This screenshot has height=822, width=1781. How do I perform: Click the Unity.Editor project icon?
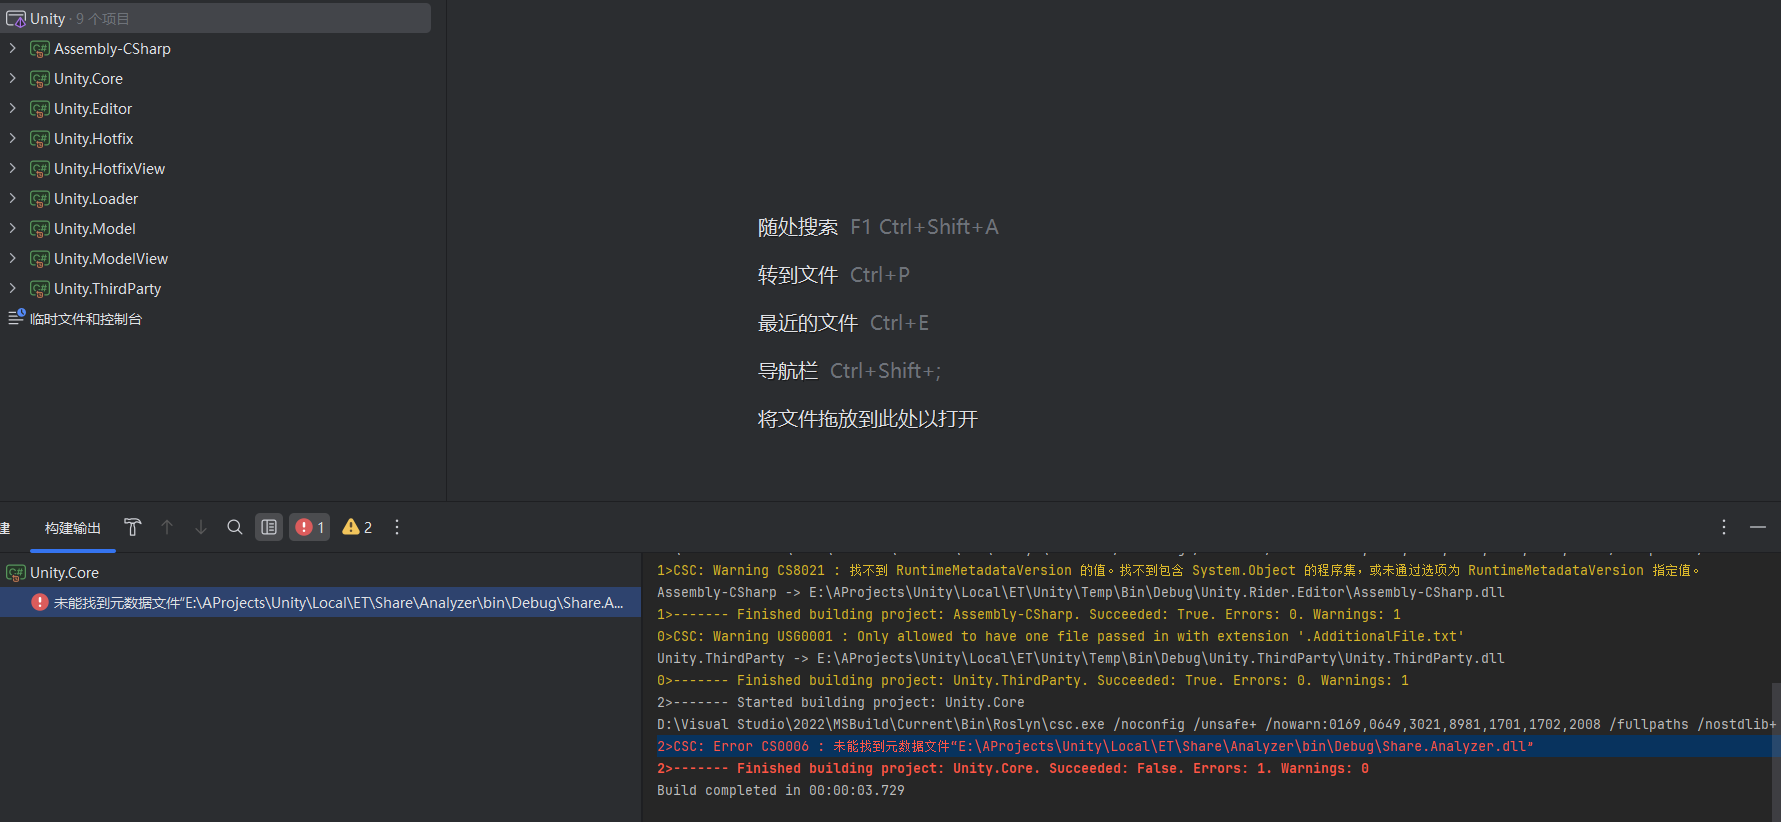pos(40,109)
